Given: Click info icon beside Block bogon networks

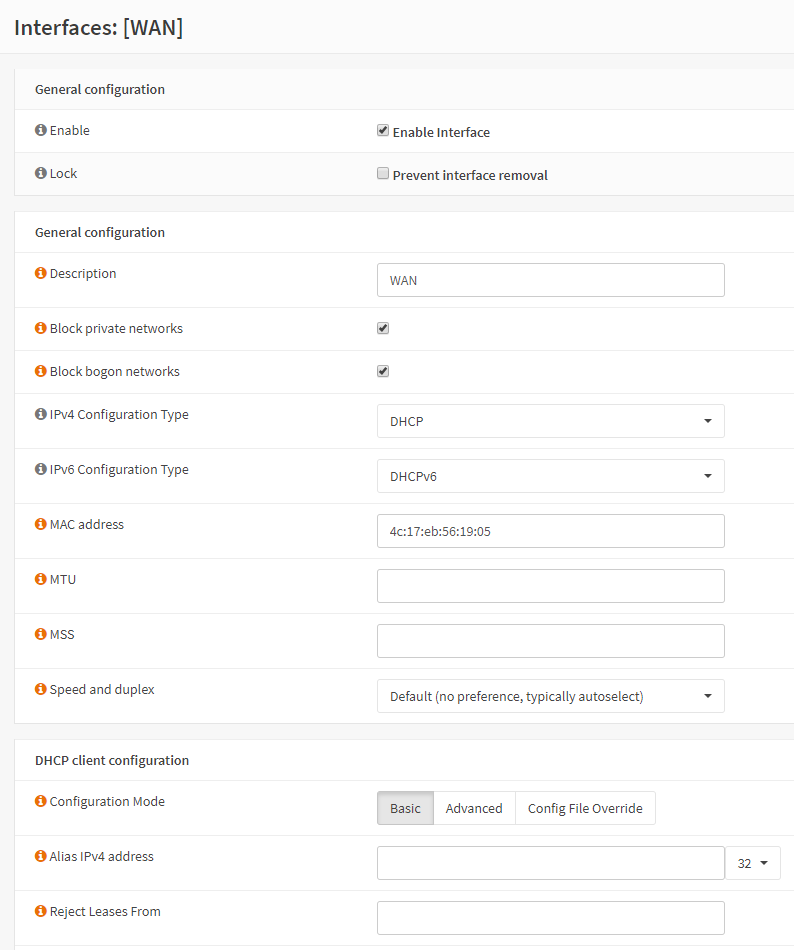Looking at the screenshot, I should [x=41, y=372].
